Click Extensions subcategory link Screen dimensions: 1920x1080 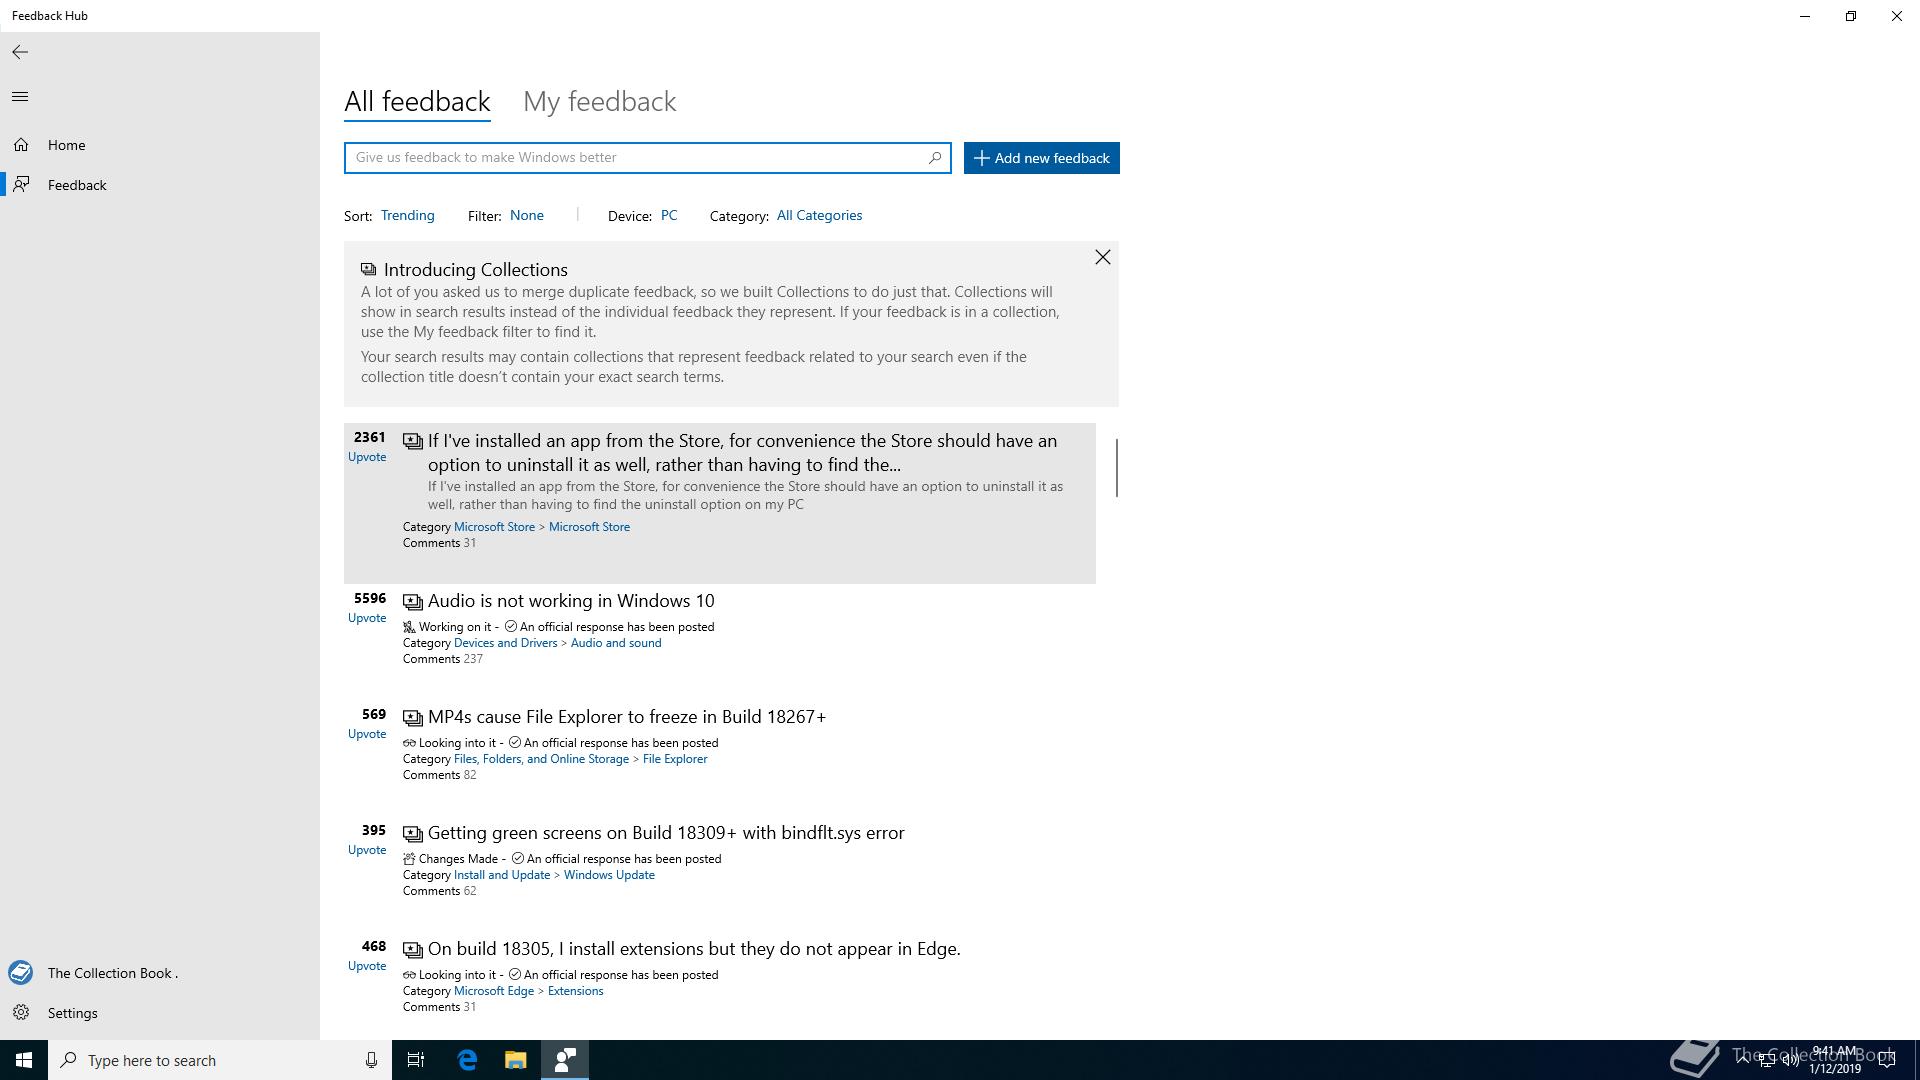(575, 991)
